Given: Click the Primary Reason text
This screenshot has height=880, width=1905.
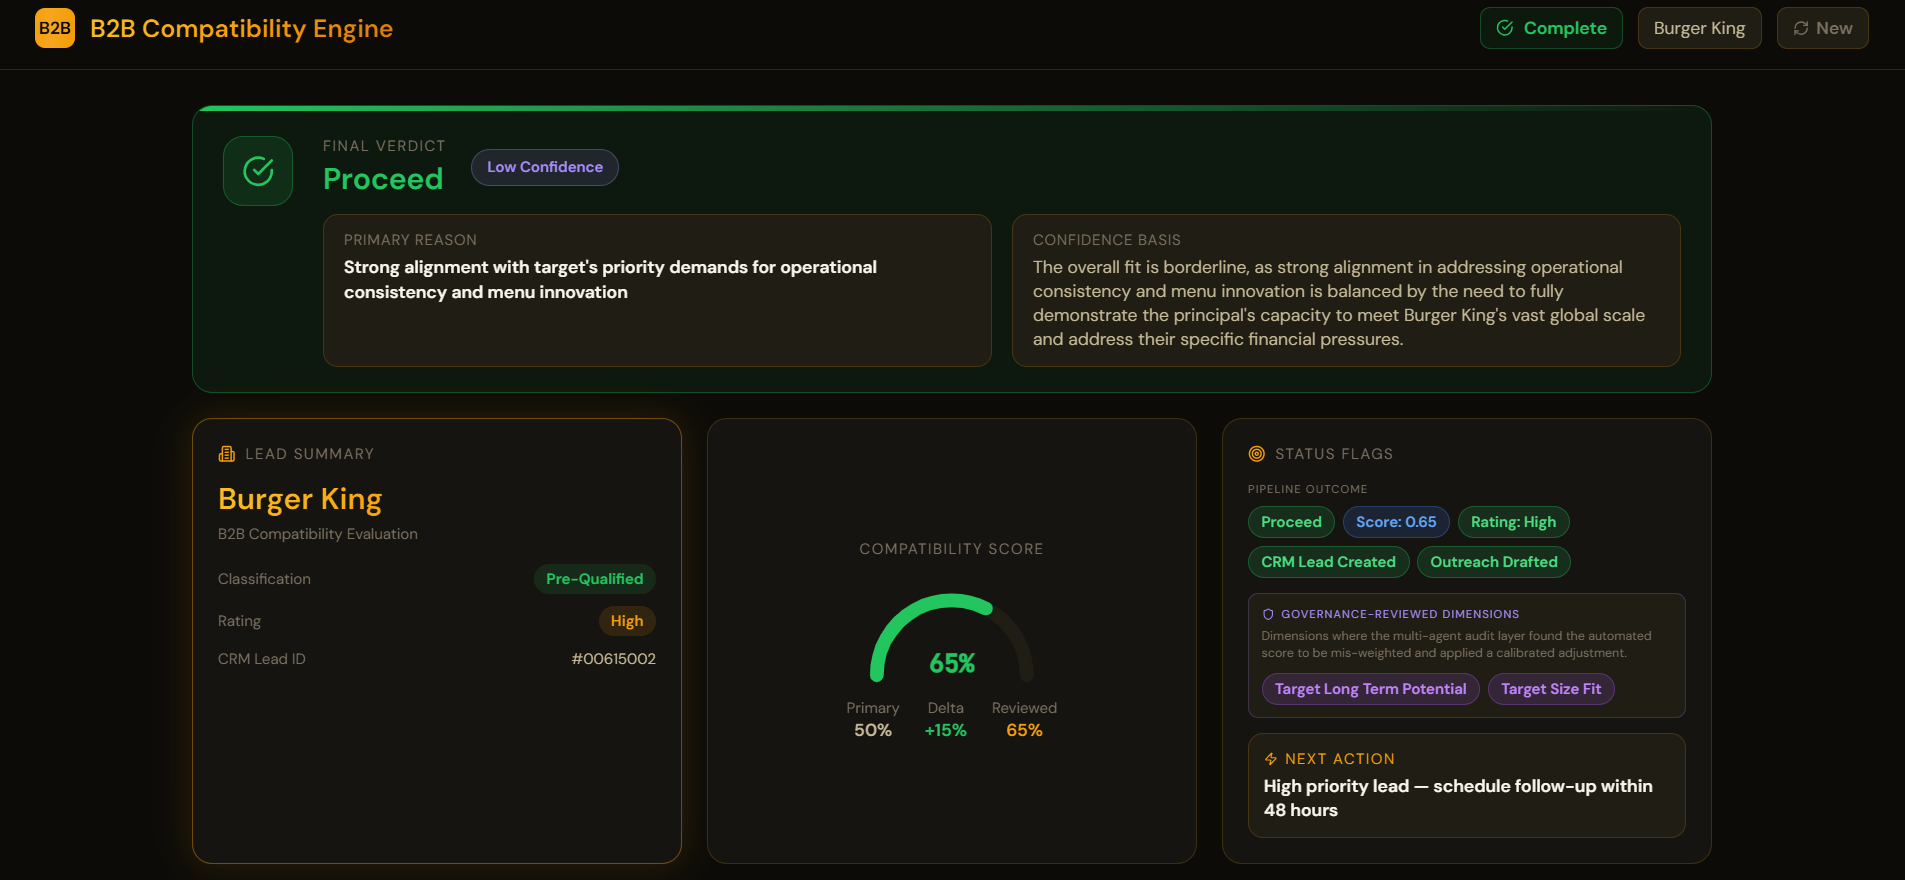Looking at the screenshot, I should [x=610, y=279].
